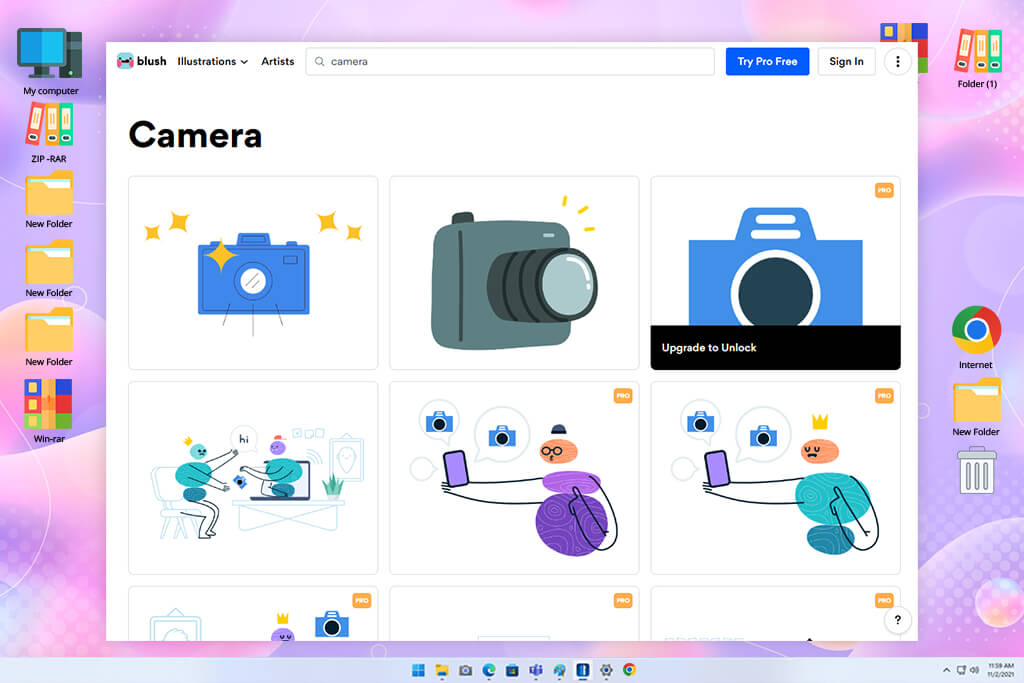Open the Win-rar desktop icon

pyautogui.click(x=49, y=411)
